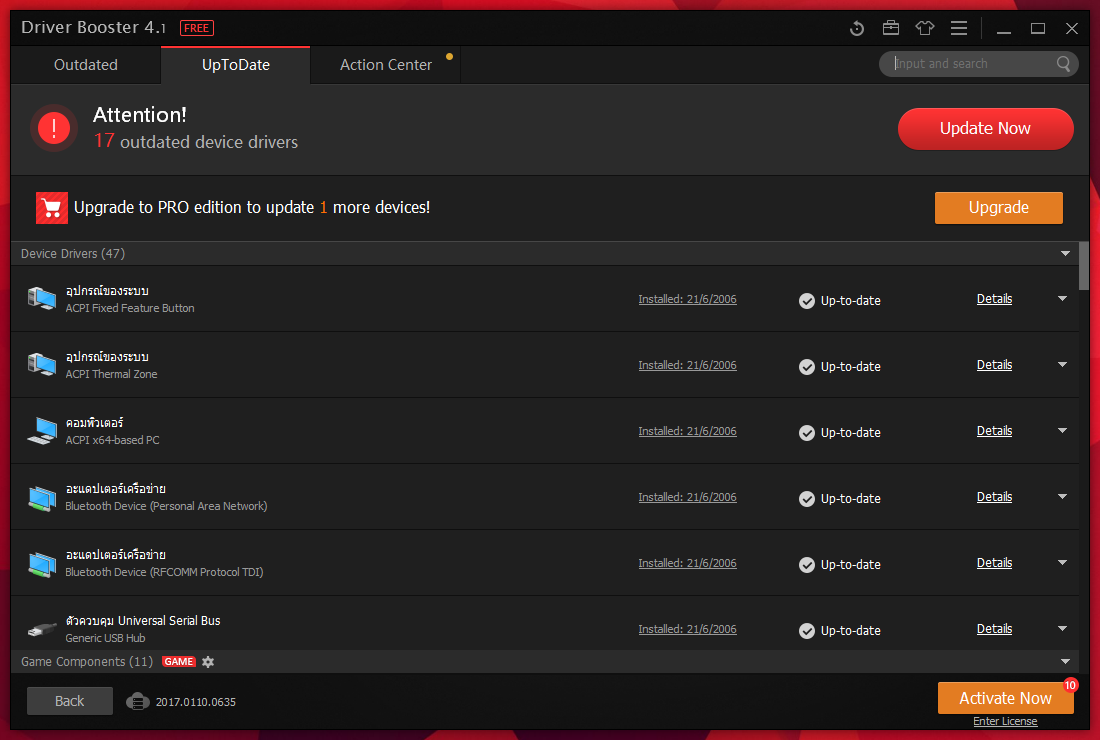Click 'Upgrade to PRO edition' message text
The width and height of the screenshot is (1100, 740).
tap(252, 208)
